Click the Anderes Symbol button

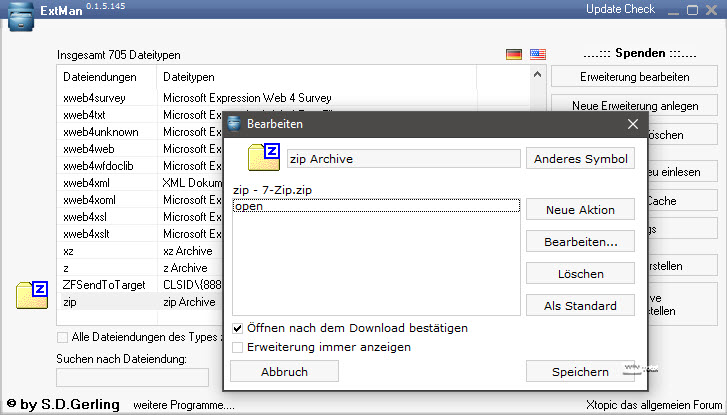pos(580,159)
